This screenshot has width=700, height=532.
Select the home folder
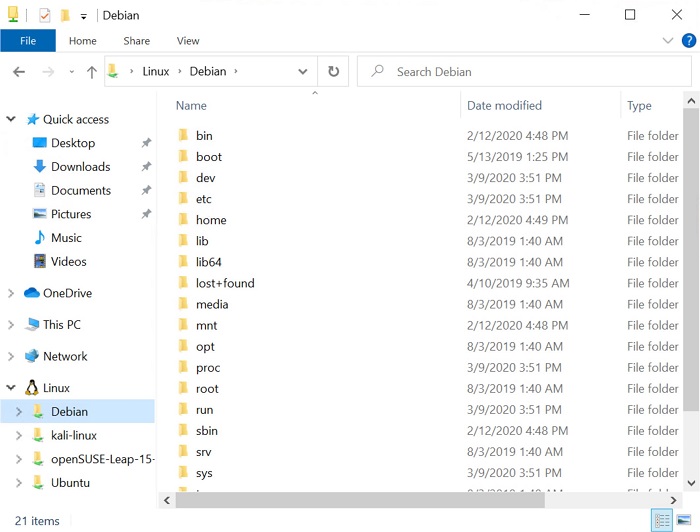(211, 220)
